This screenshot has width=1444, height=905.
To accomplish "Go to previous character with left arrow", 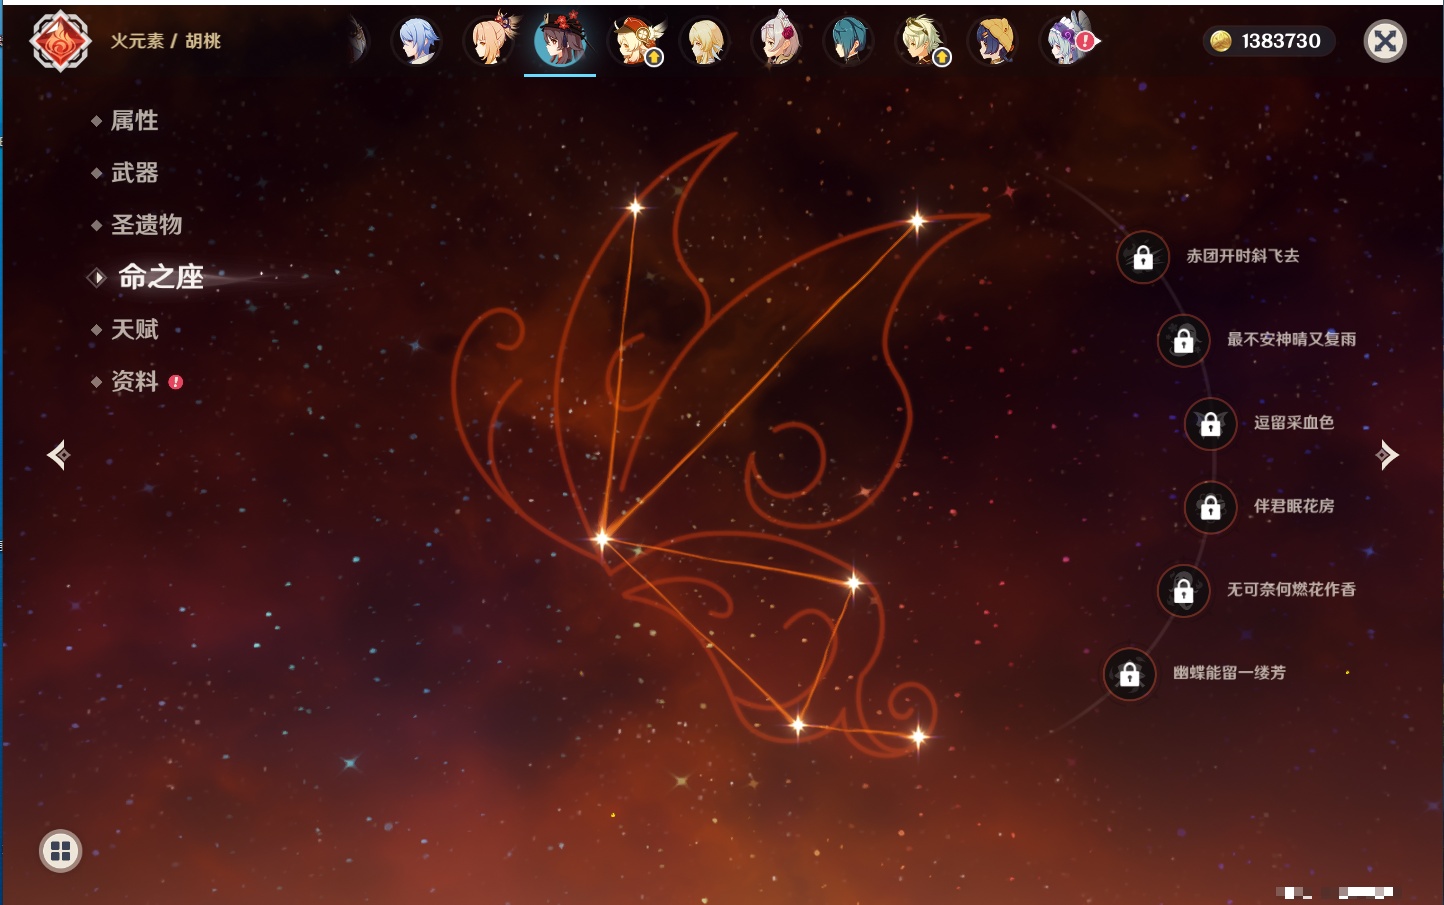I will click(58, 455).
